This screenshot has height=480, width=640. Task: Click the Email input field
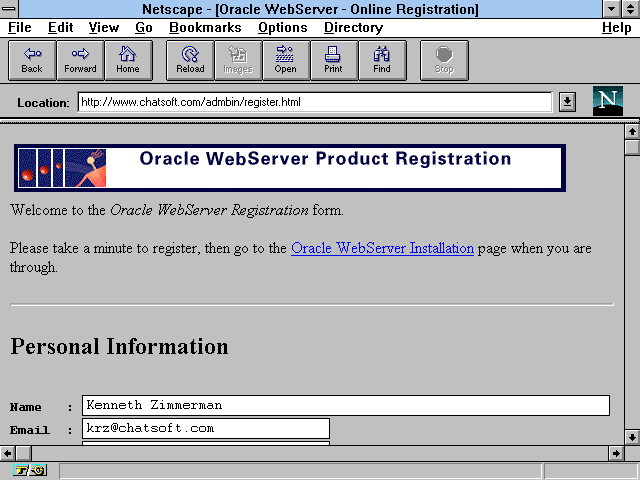tap(205, 428)
